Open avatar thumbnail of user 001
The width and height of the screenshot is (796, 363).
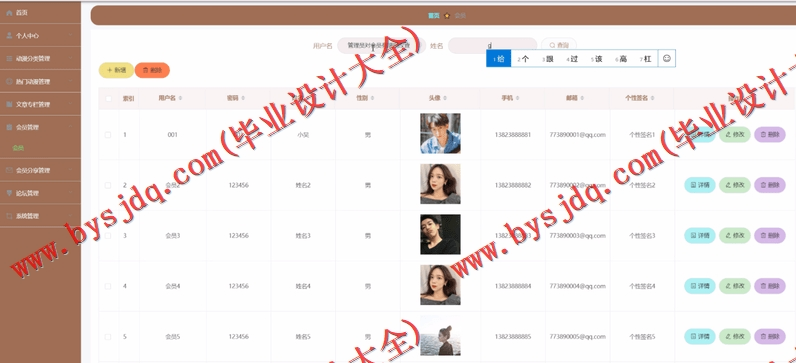[x=440, y=134]
